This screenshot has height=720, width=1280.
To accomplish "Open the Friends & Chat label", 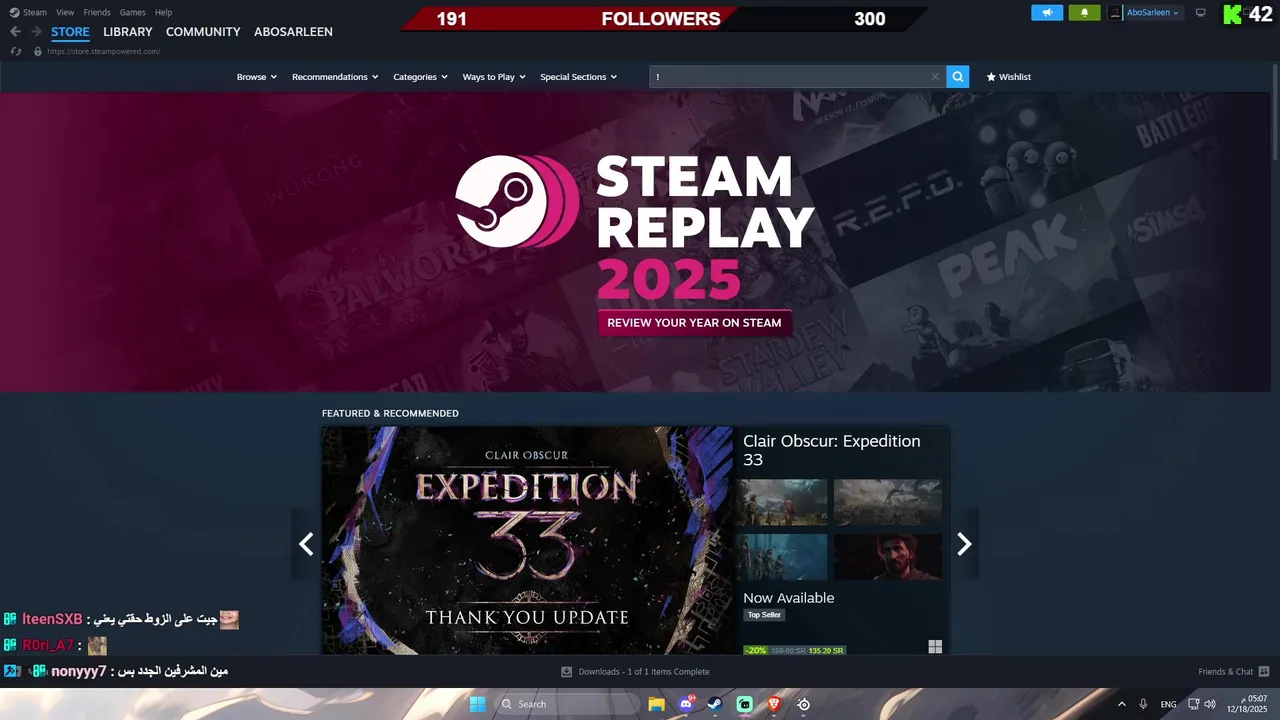I will point(1225,672).
